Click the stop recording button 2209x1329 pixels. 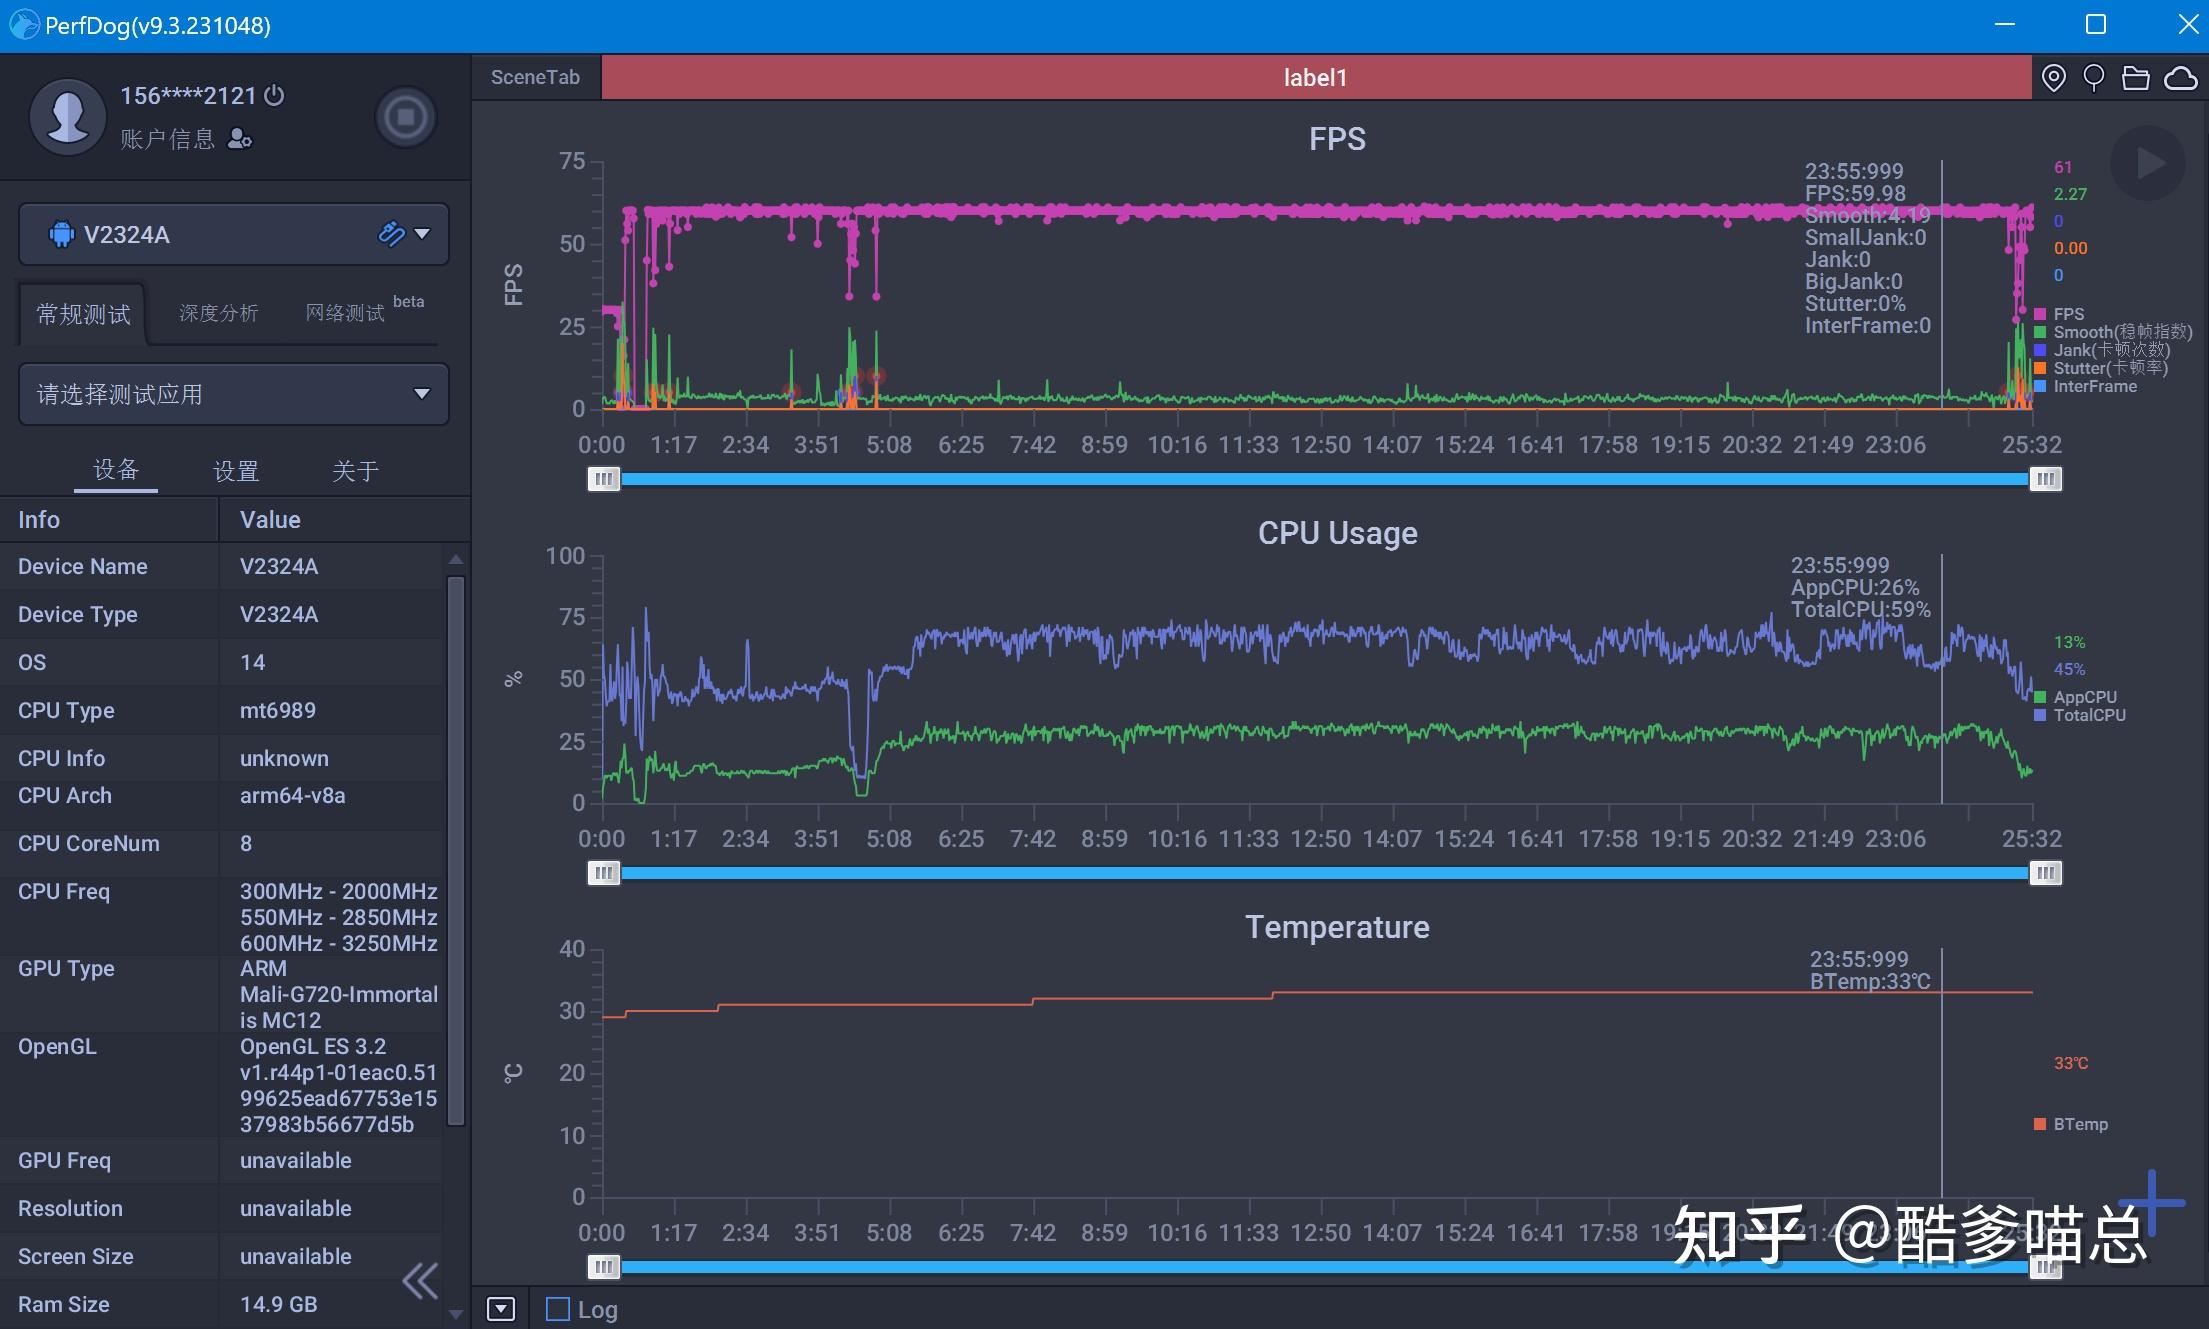406,117
